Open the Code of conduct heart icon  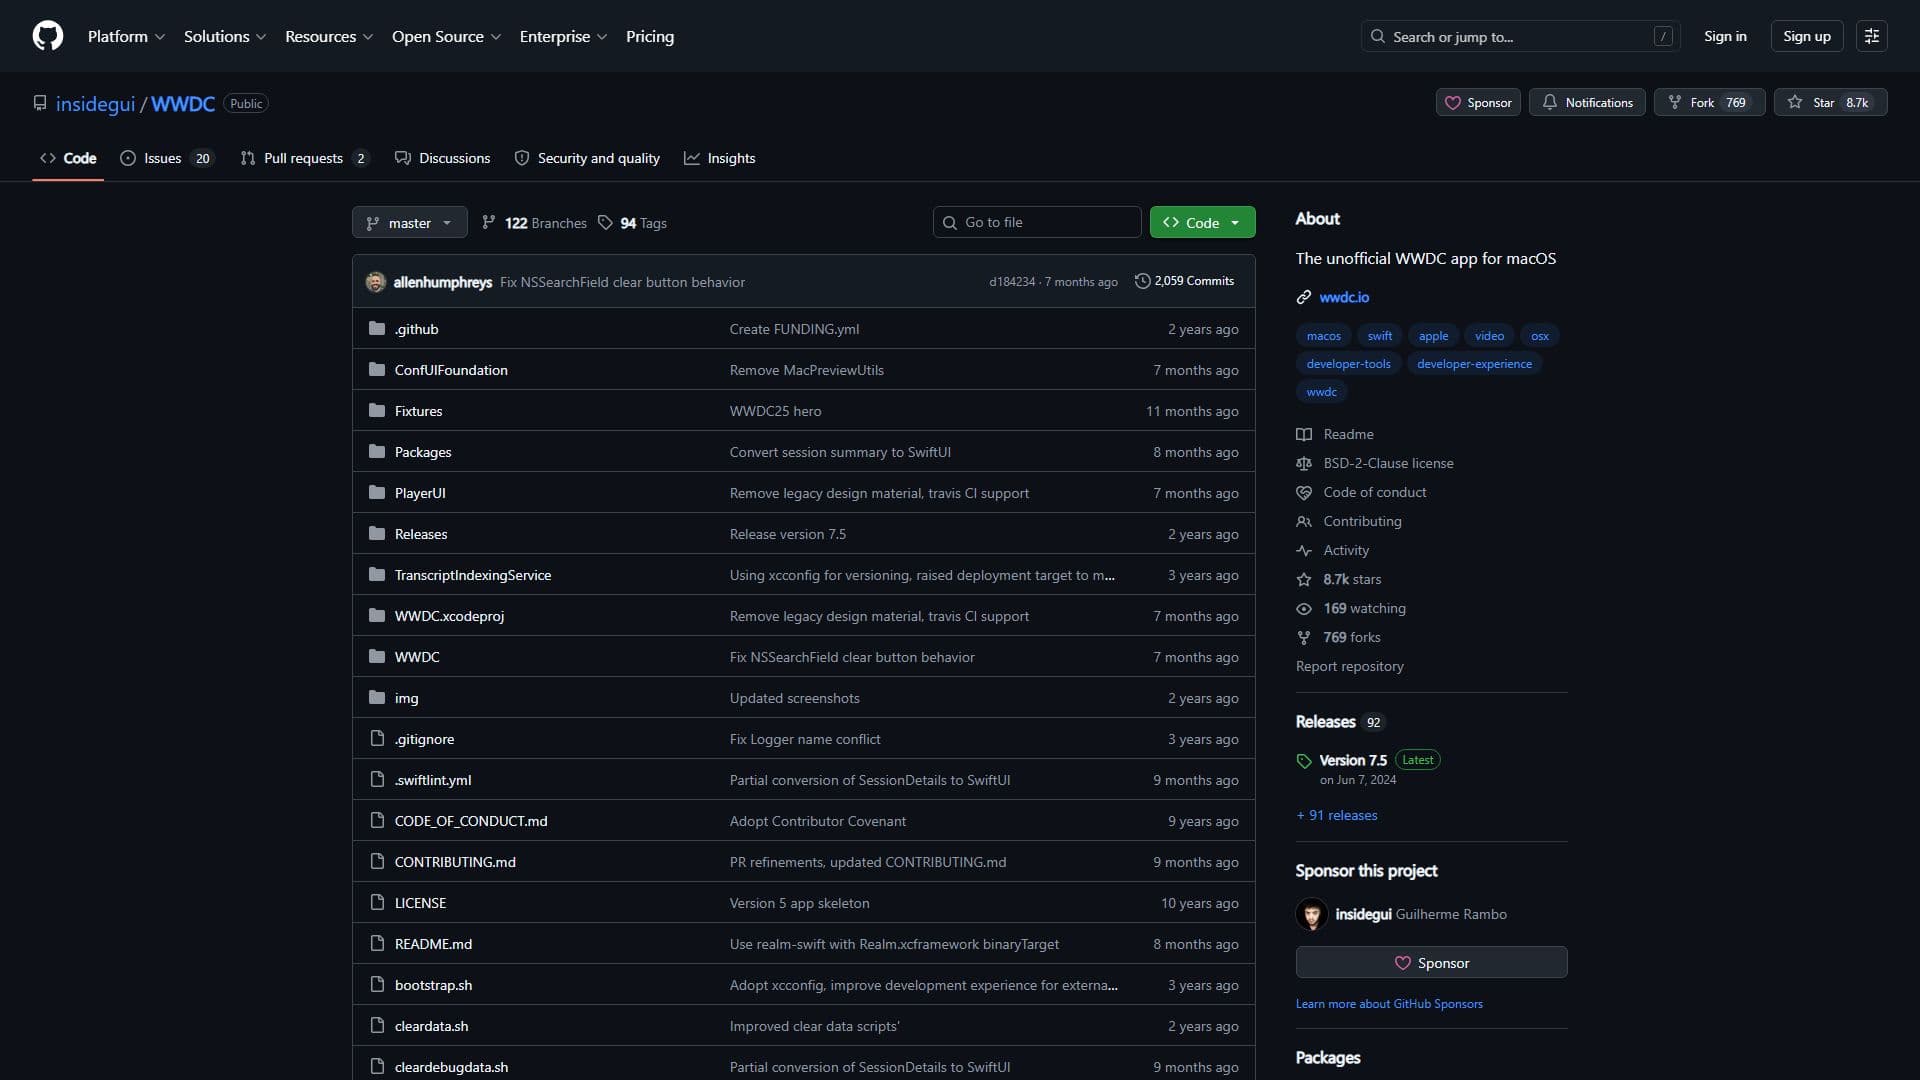(1304, 492)
